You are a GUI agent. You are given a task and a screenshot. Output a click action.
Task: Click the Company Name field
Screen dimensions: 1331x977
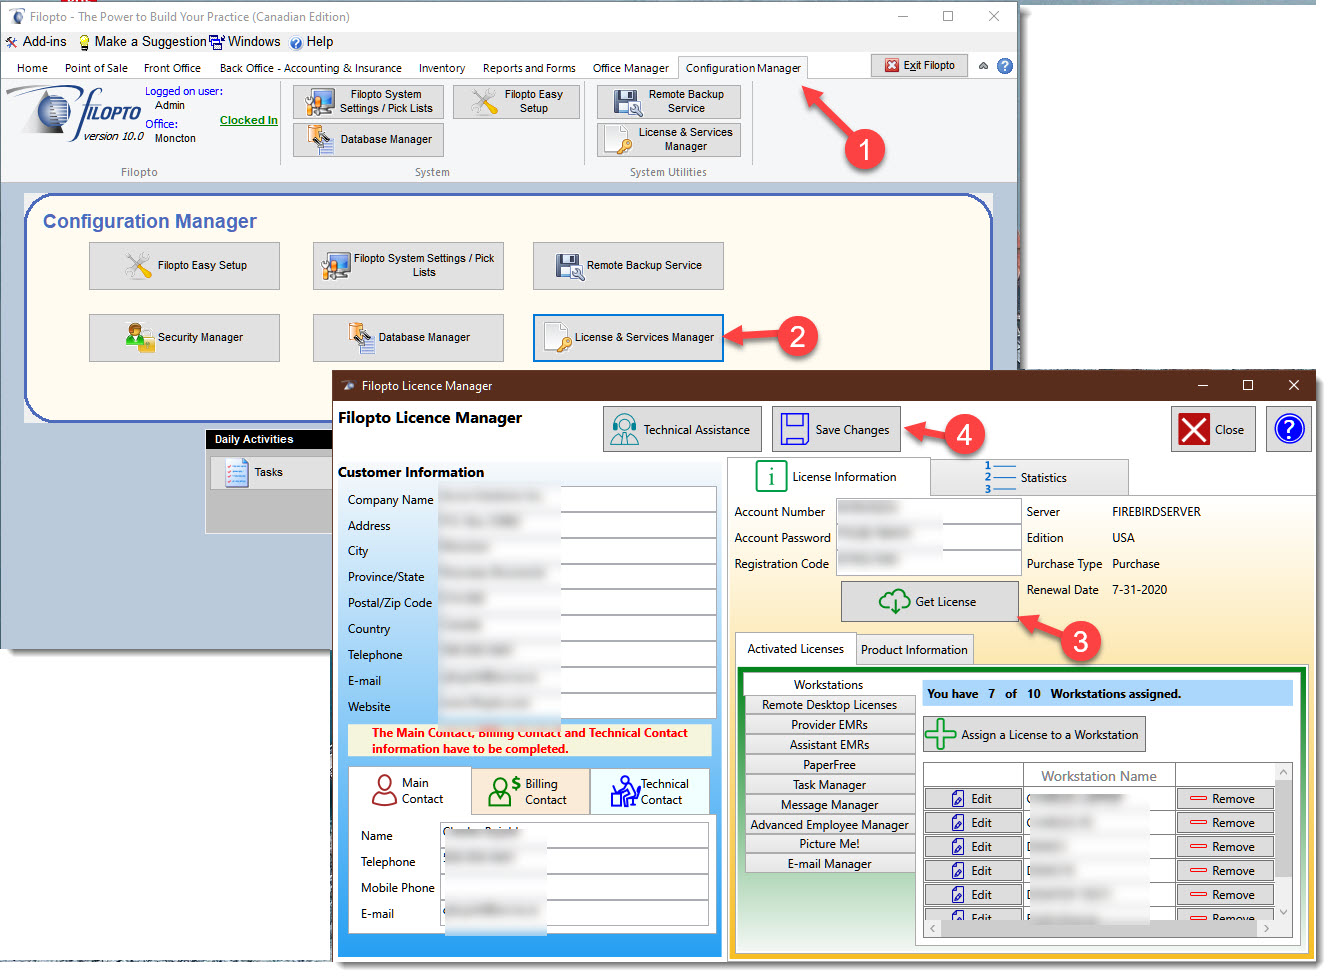[577, 500]
